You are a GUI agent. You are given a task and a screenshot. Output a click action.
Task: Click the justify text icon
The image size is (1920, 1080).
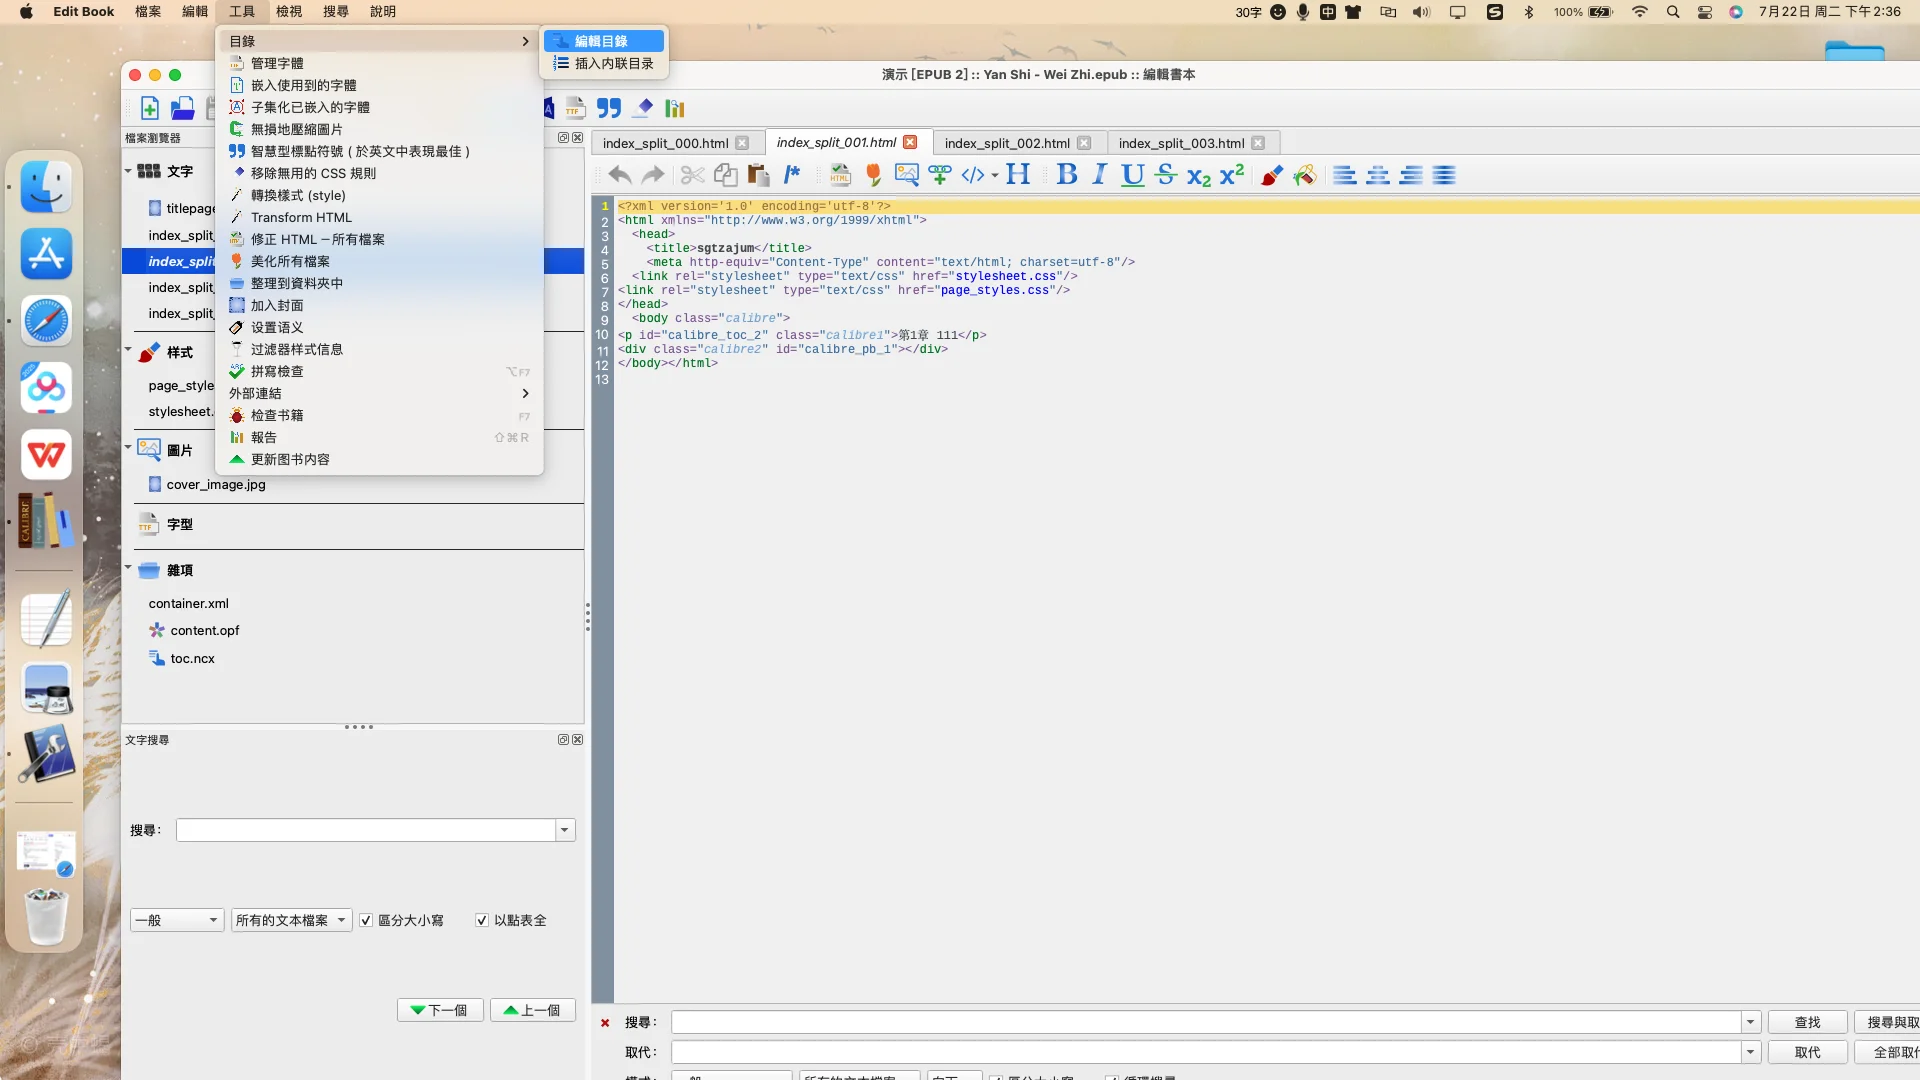[x=1444, y=175]
